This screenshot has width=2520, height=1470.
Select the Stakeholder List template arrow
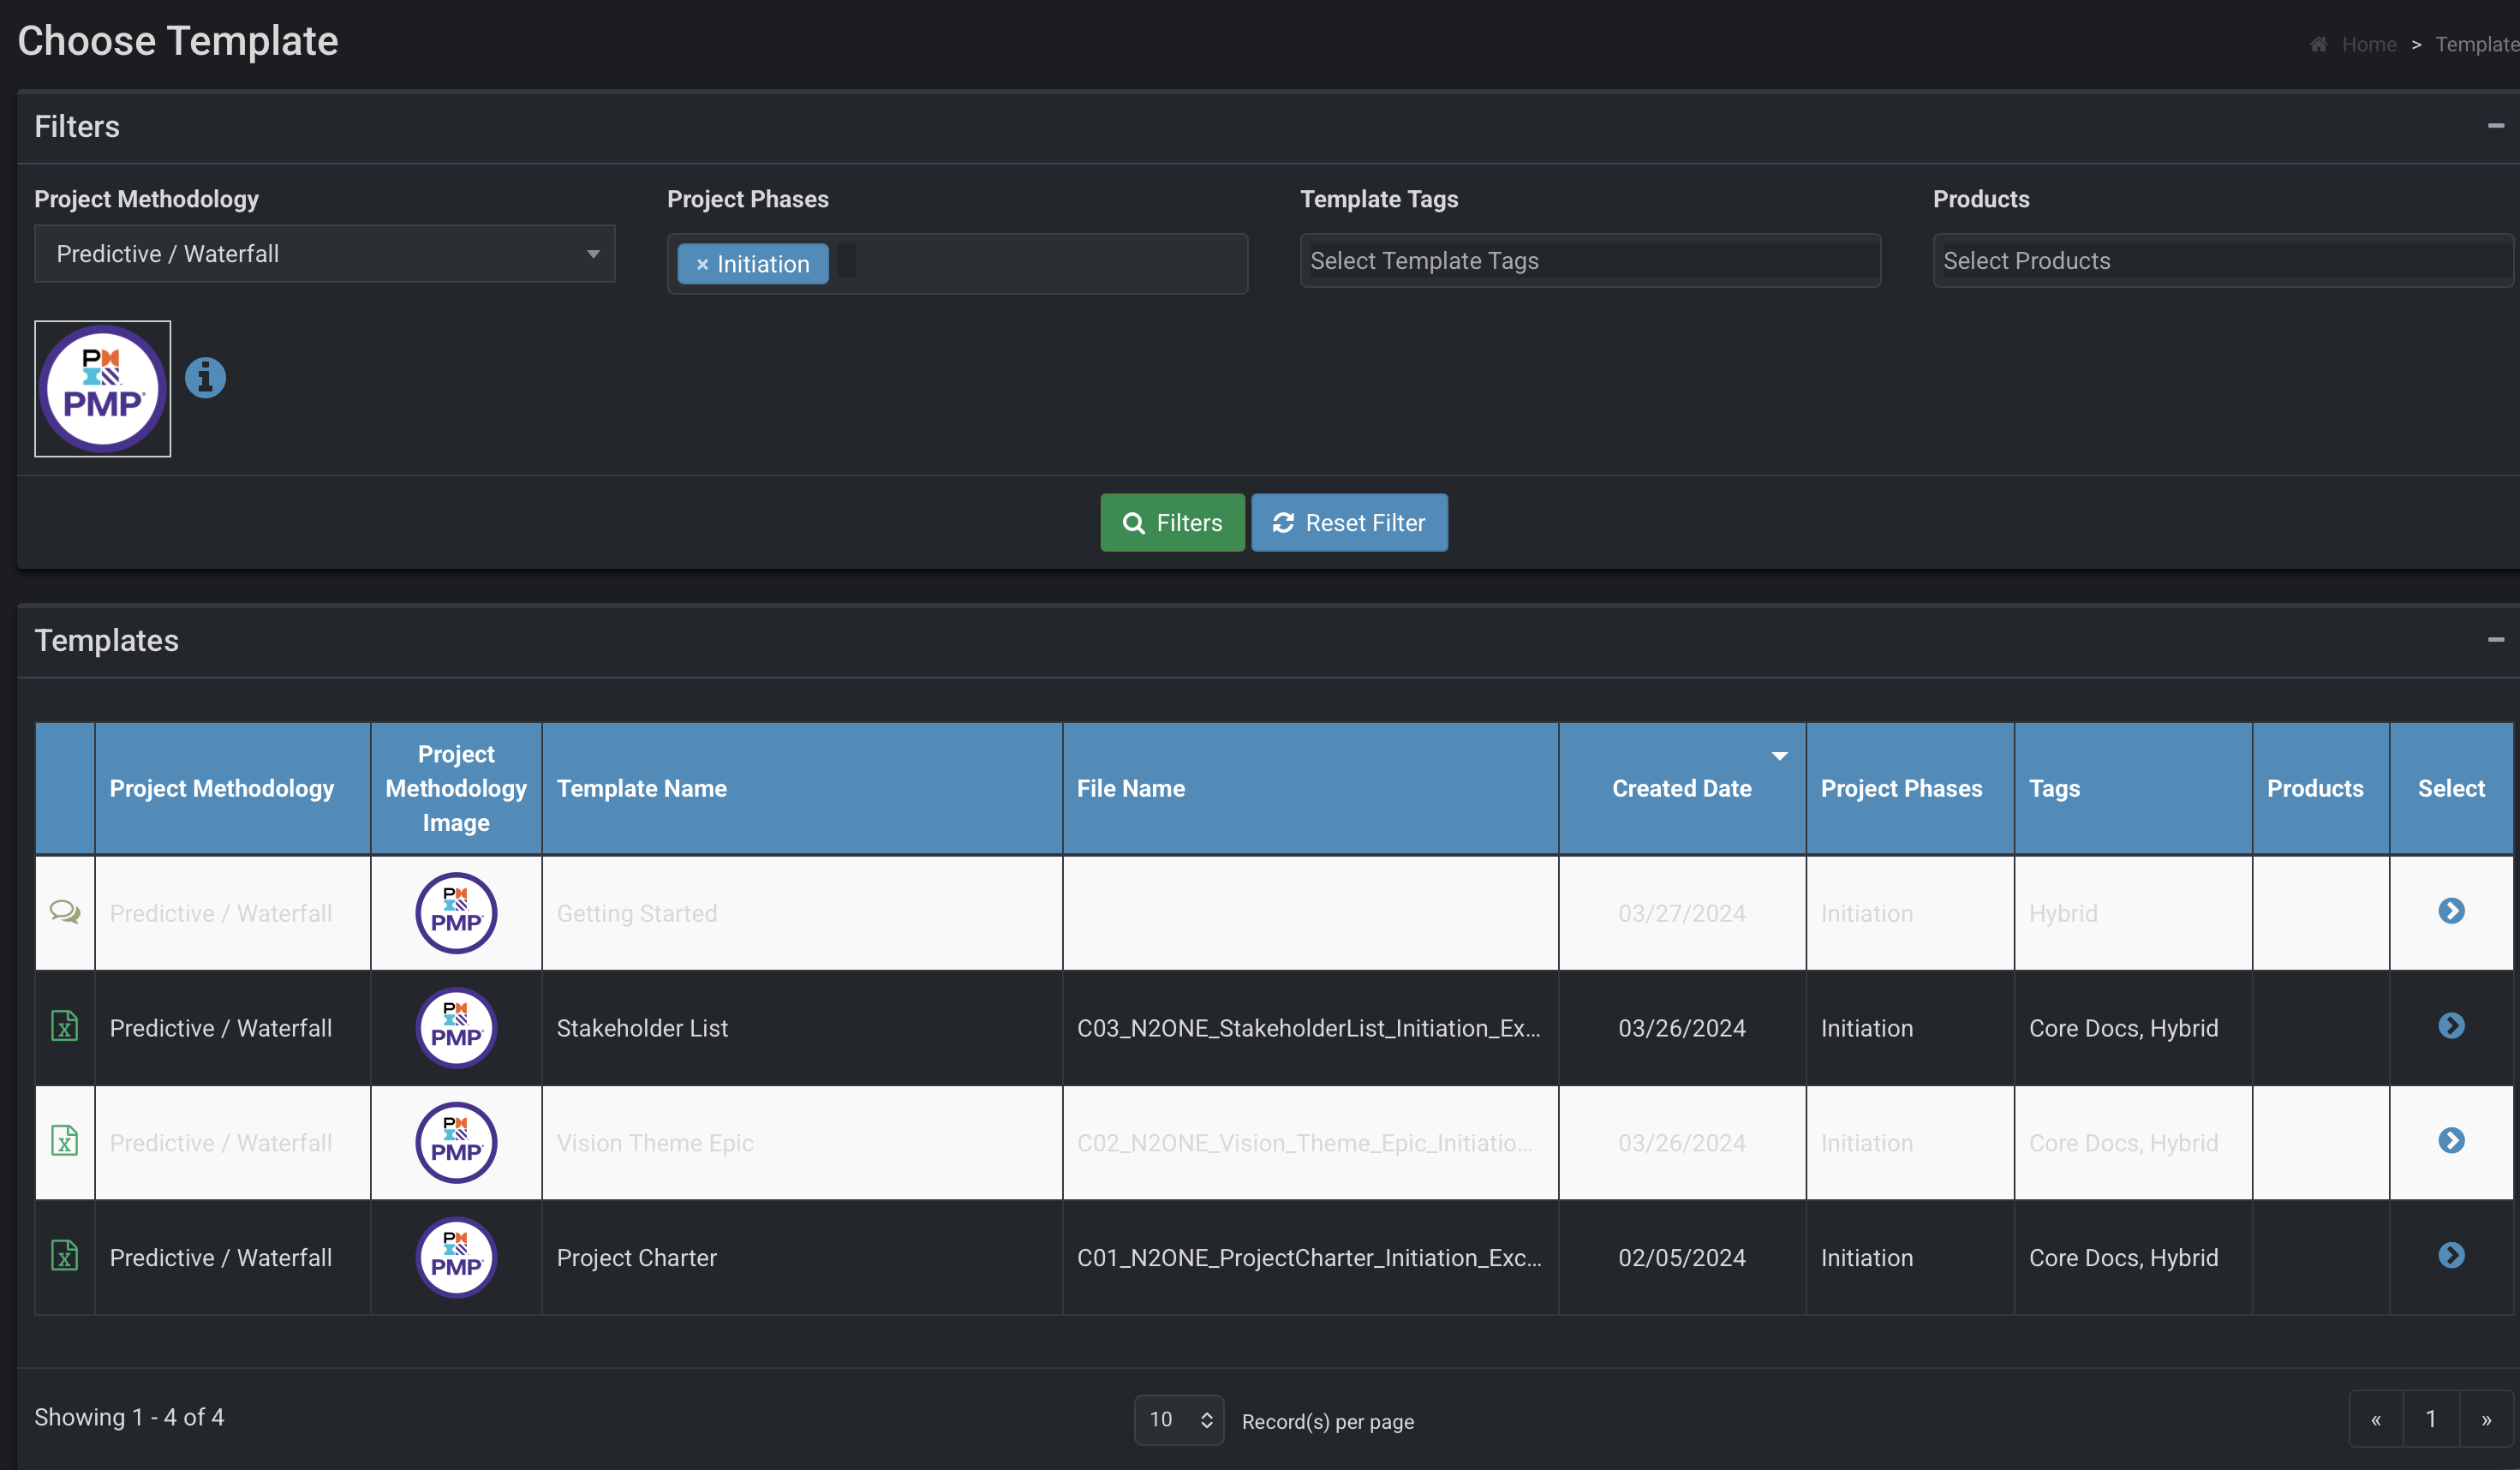tap(2451, 1026)
